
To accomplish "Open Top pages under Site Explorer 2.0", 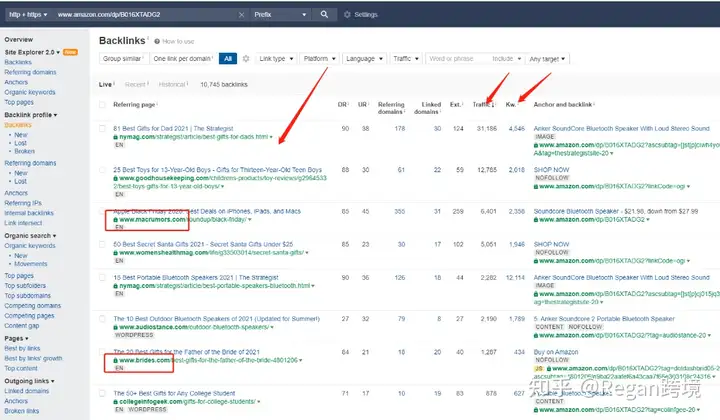I will 19,102.
